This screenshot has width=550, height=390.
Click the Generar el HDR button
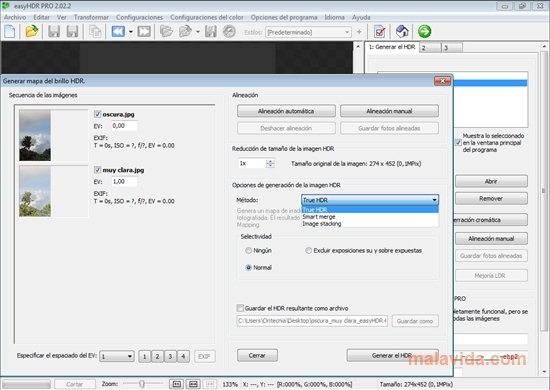point(393,355)
